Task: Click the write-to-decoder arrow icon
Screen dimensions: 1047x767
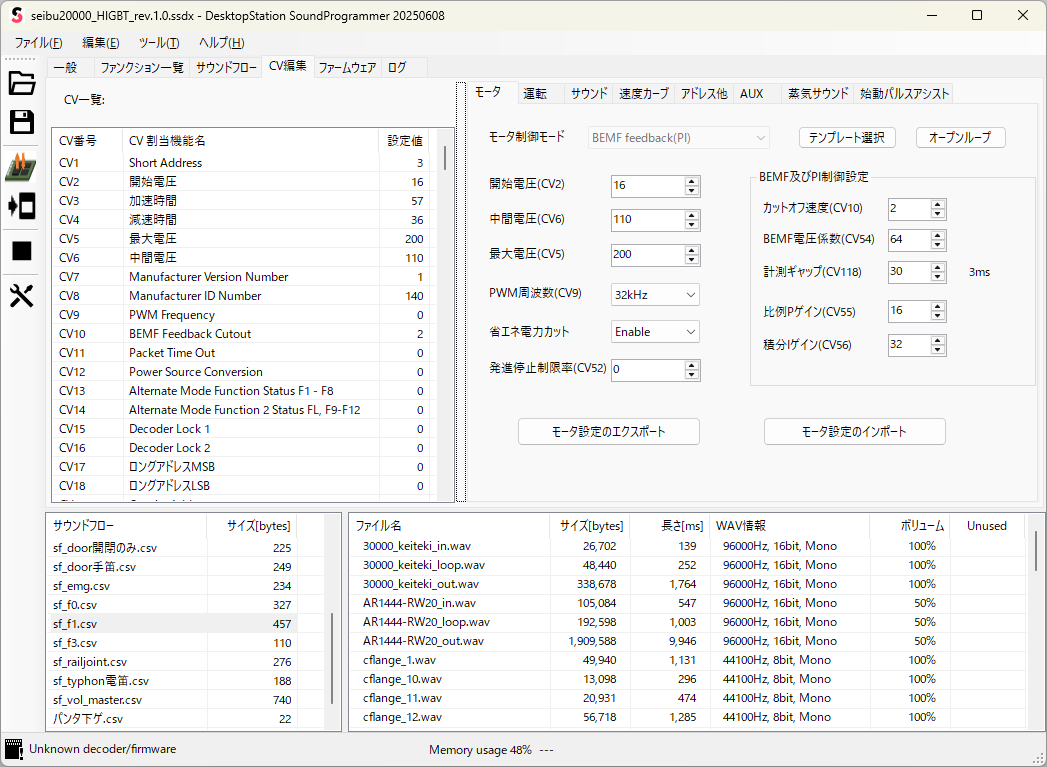Action: click(x=21, y=206)
